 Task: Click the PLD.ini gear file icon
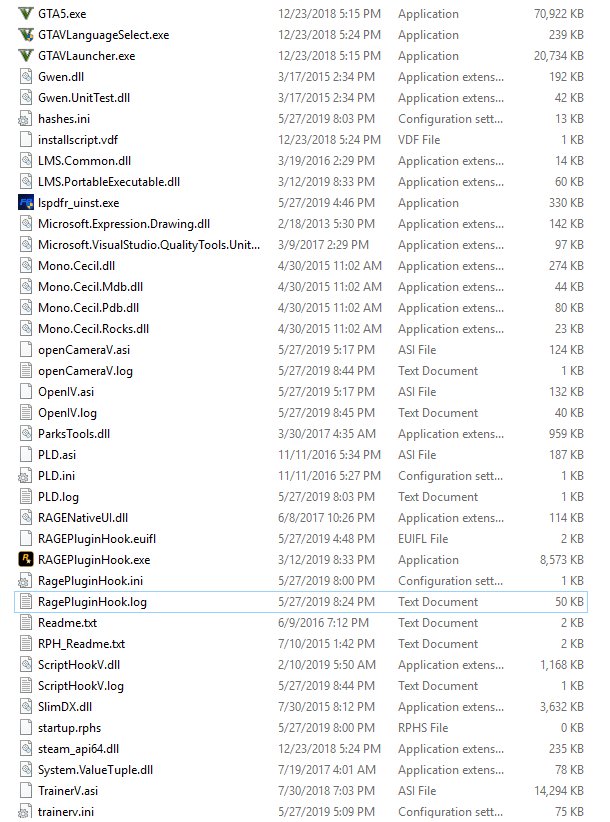pyautogui.click(x=25, y=475)
